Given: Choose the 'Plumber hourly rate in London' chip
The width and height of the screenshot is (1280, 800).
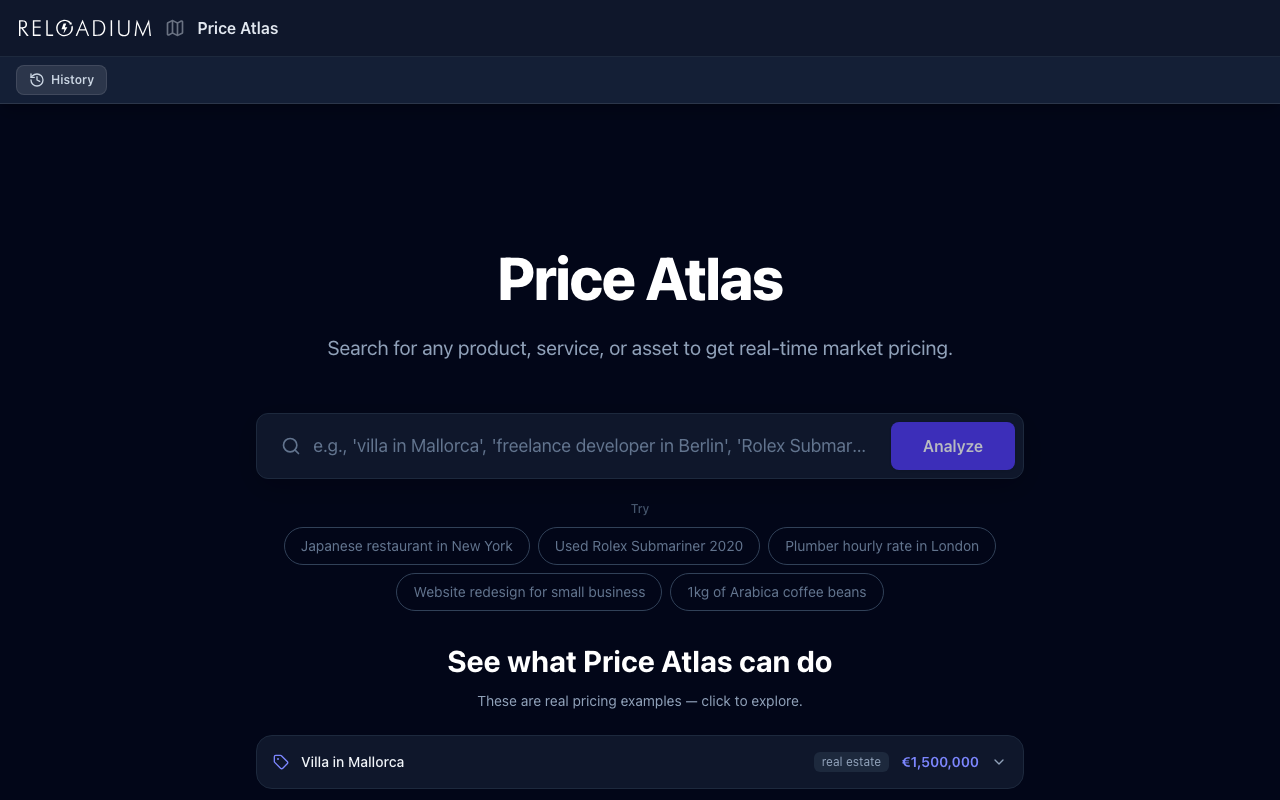Looking at the screenshot, I should 881,546.
